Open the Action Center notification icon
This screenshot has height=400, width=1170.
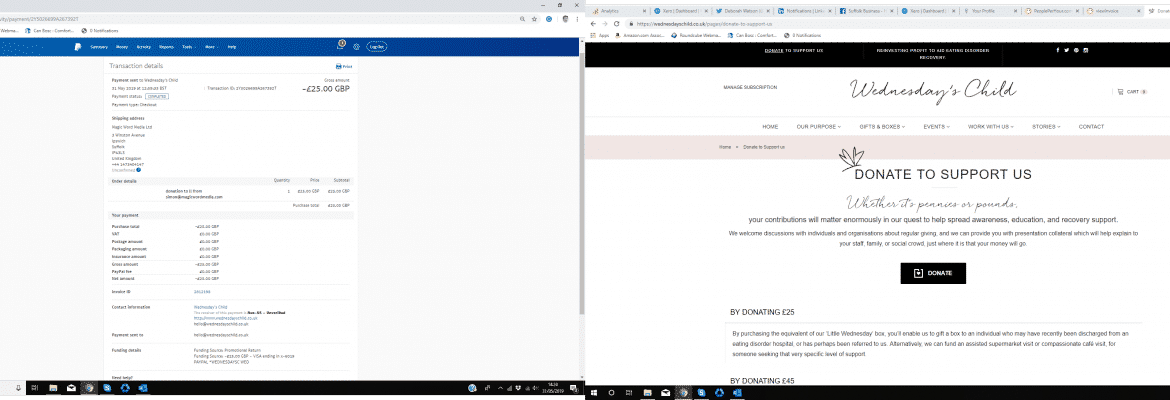point(573,388)
